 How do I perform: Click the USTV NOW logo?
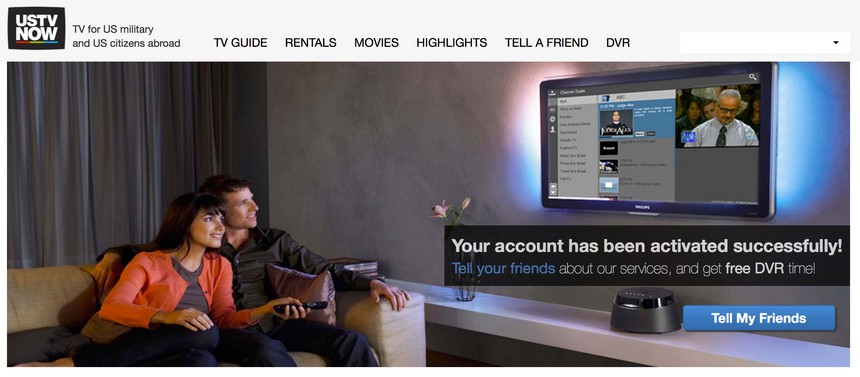pos(36,28)
